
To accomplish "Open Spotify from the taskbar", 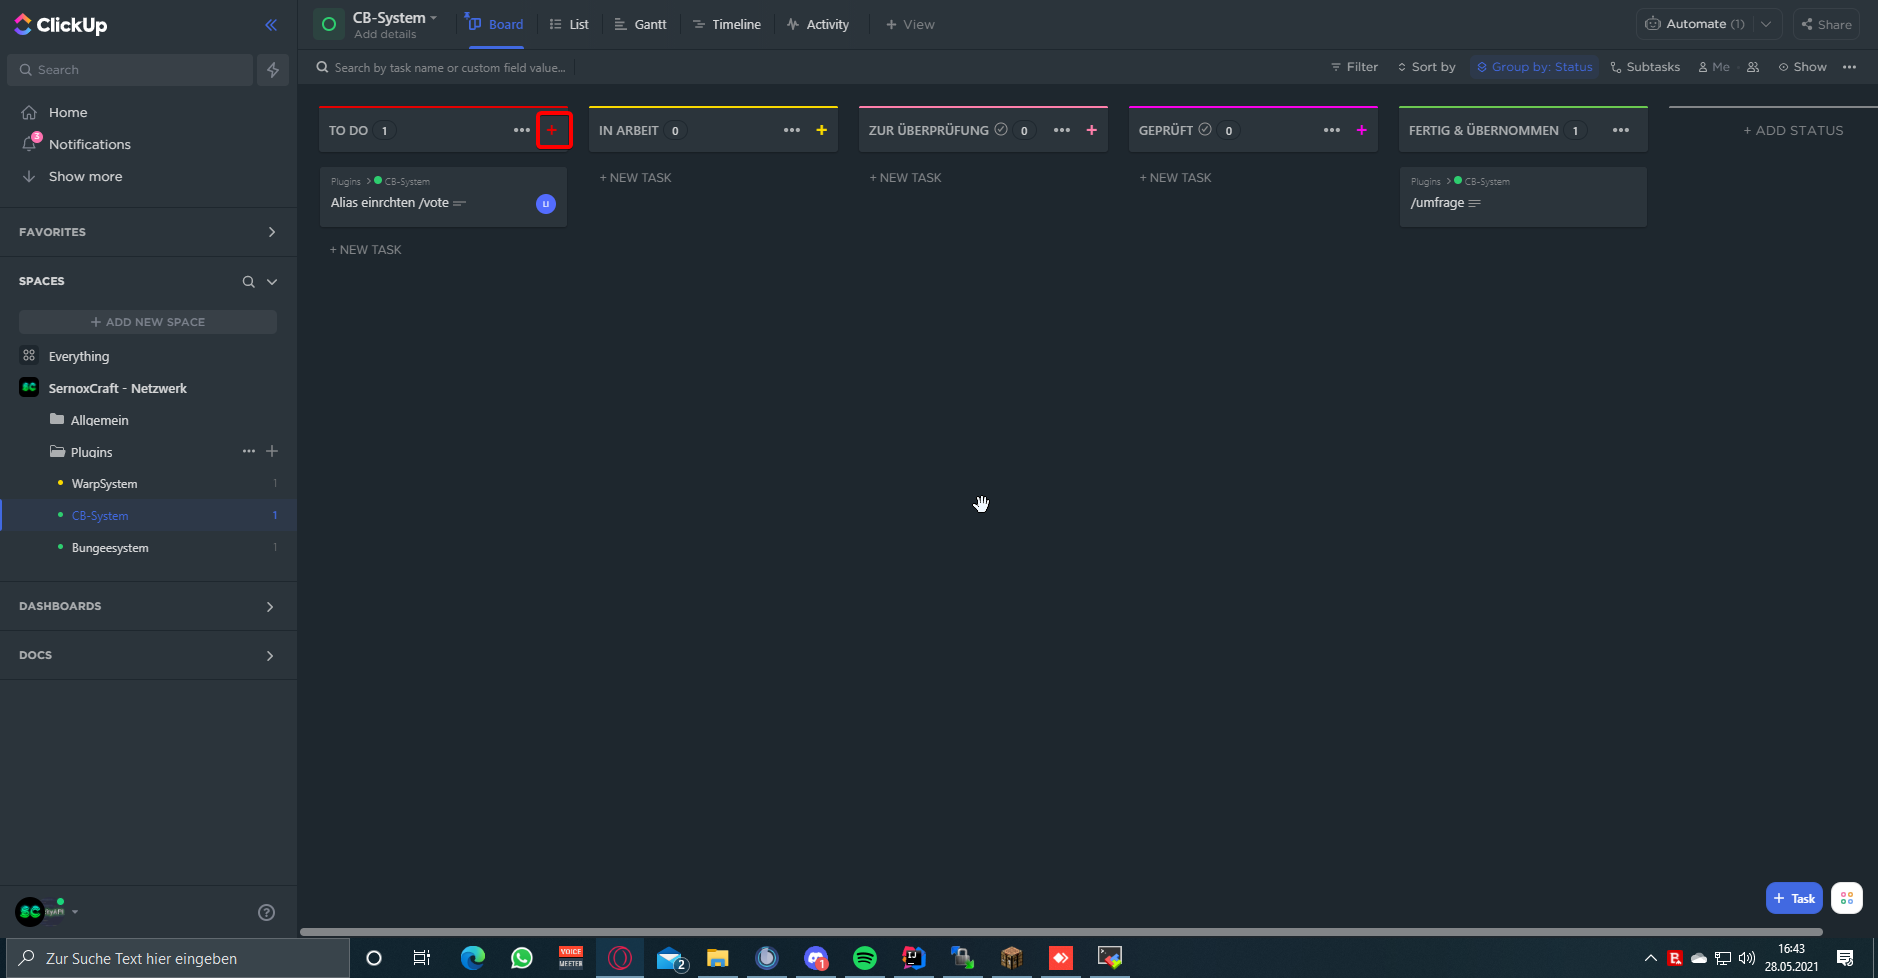I will tap(865, 958).
